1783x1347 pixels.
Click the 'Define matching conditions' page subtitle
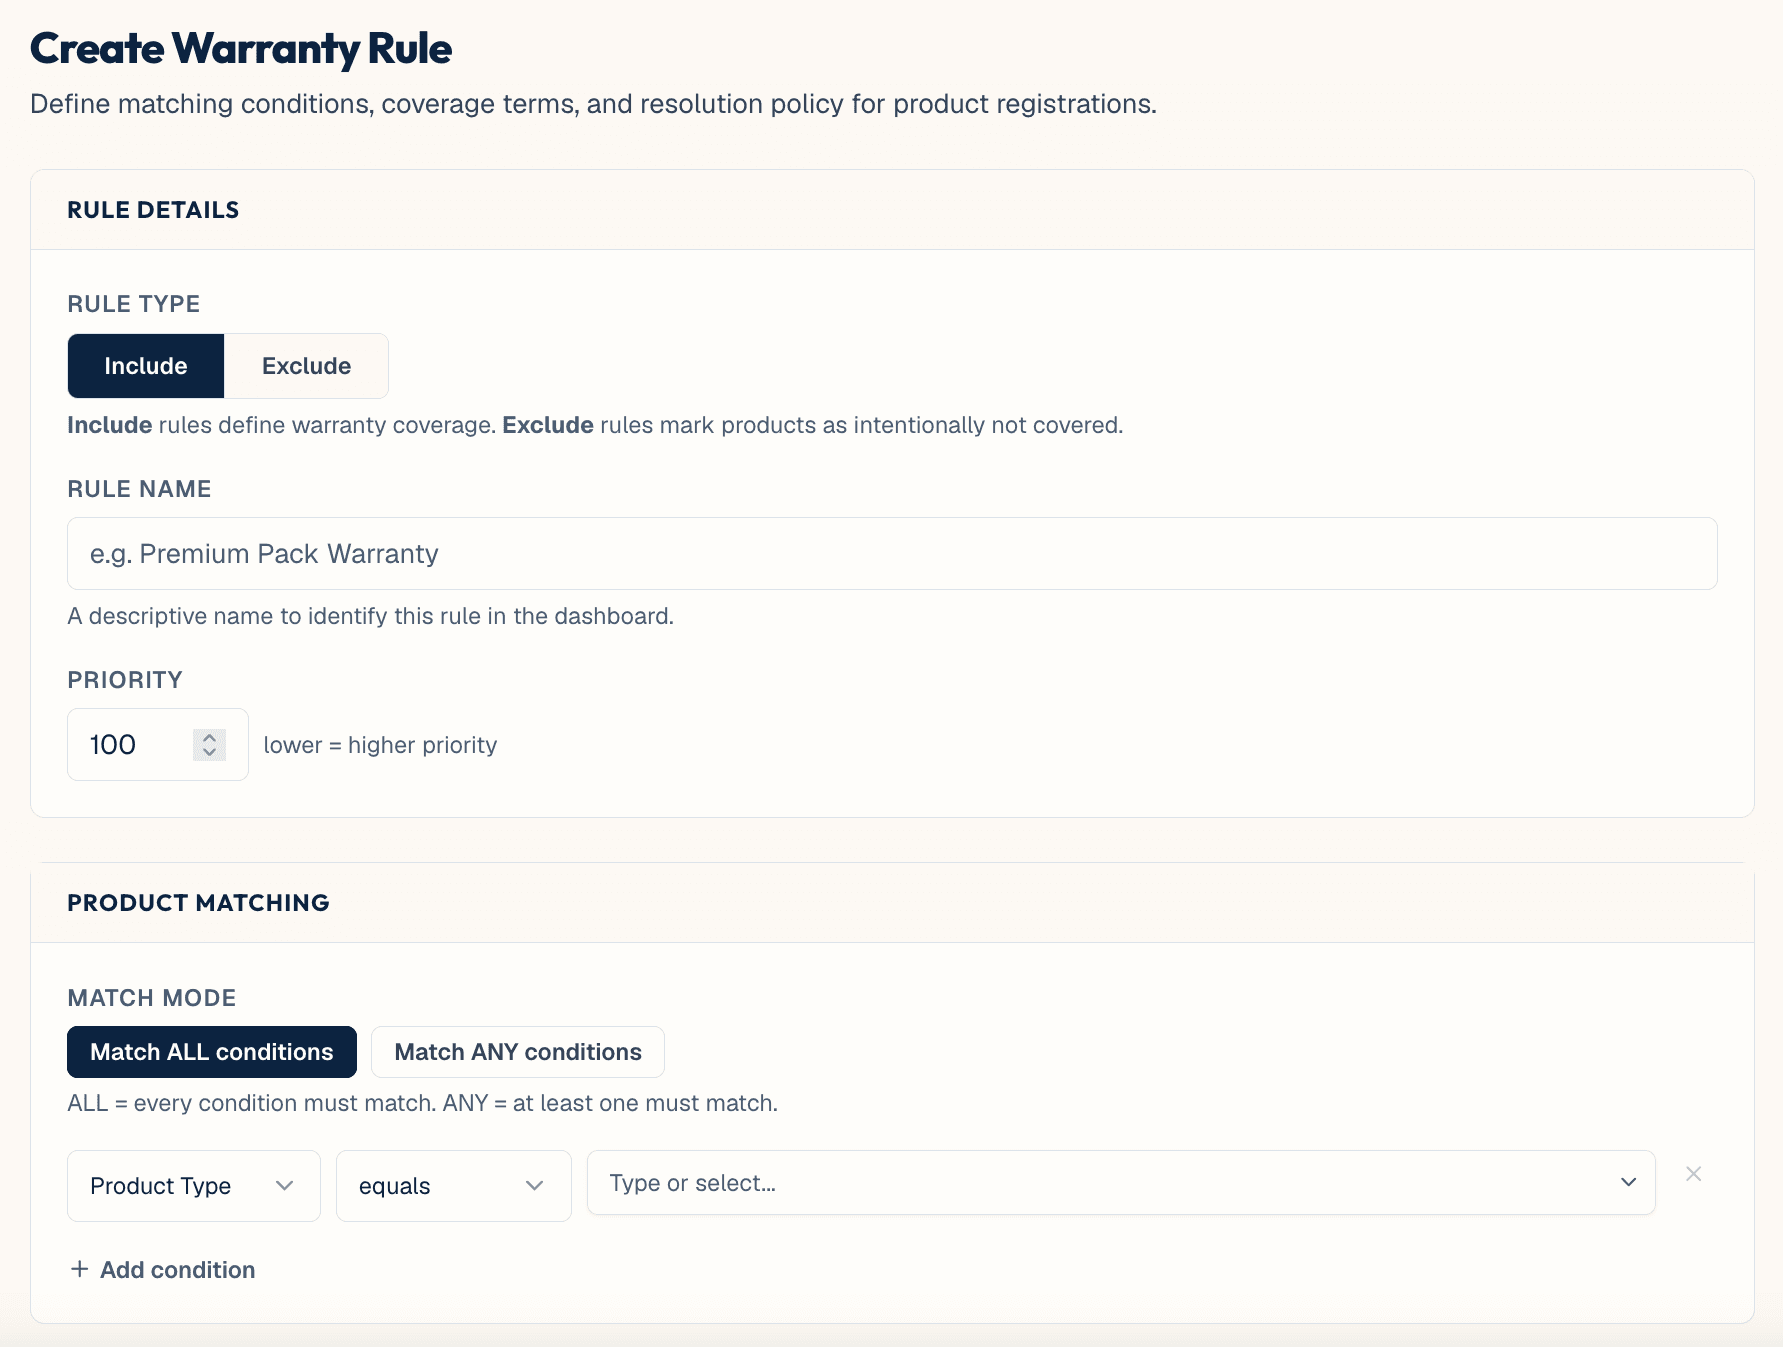tap(593, 104)
